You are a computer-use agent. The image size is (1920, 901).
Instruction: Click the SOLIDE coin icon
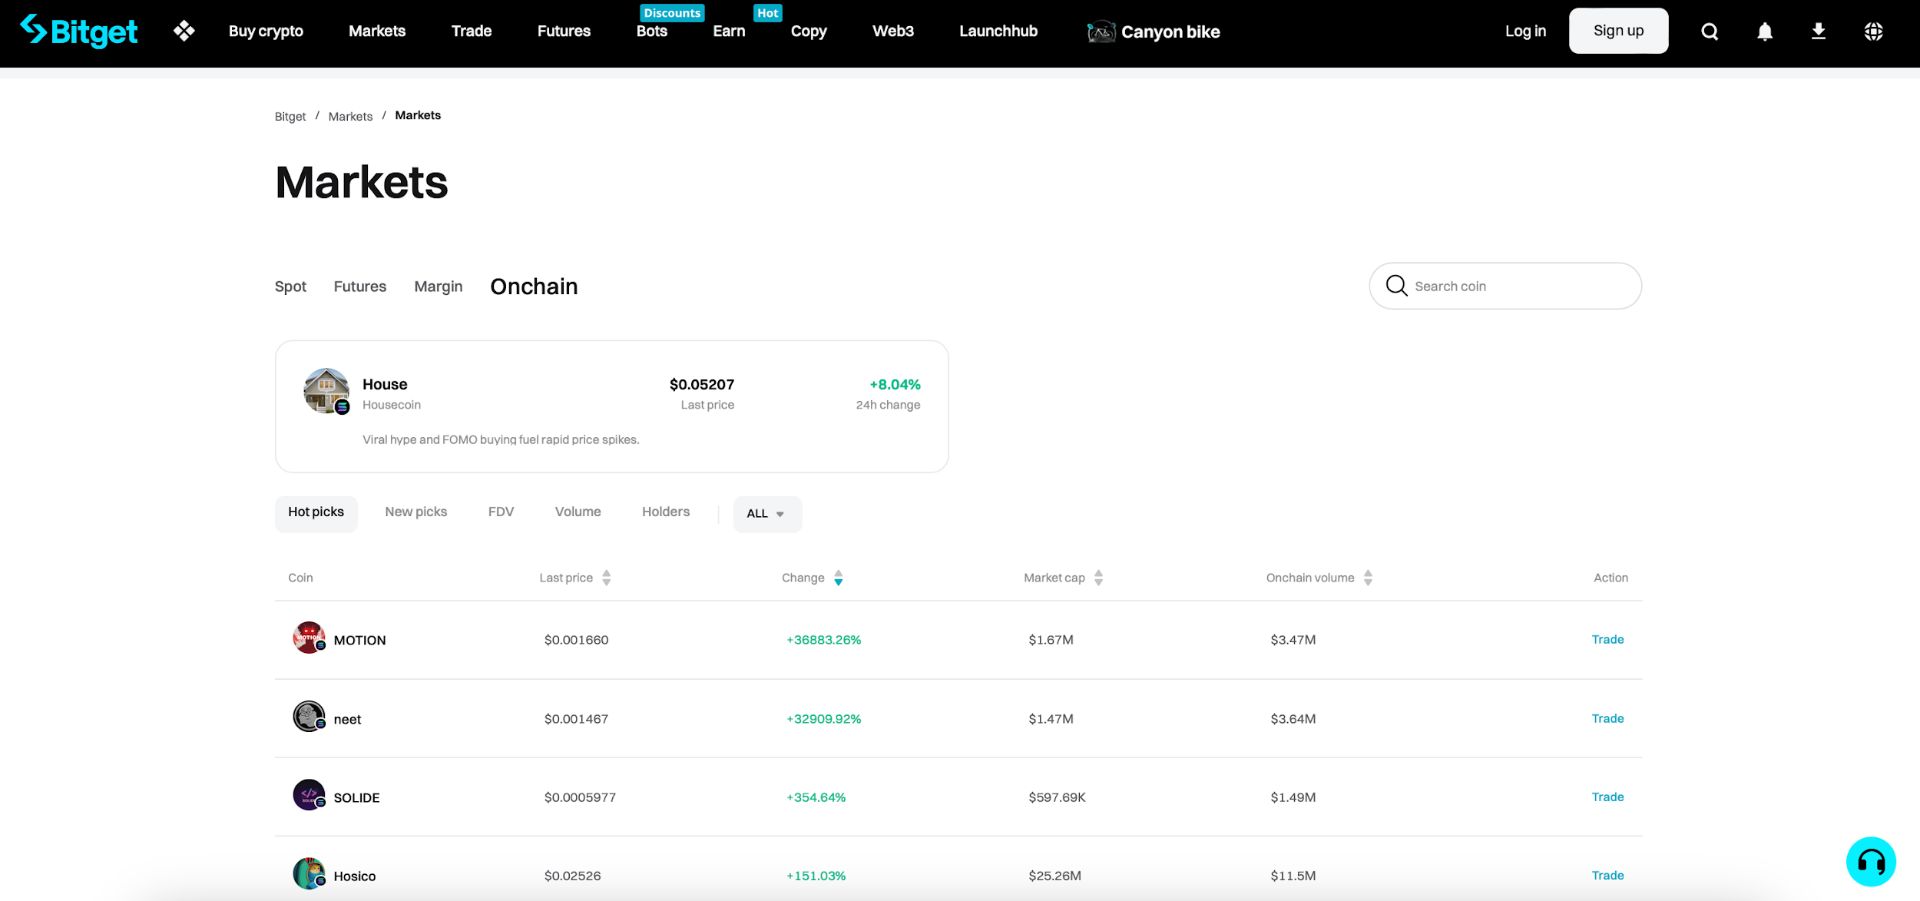click(309, 795)
